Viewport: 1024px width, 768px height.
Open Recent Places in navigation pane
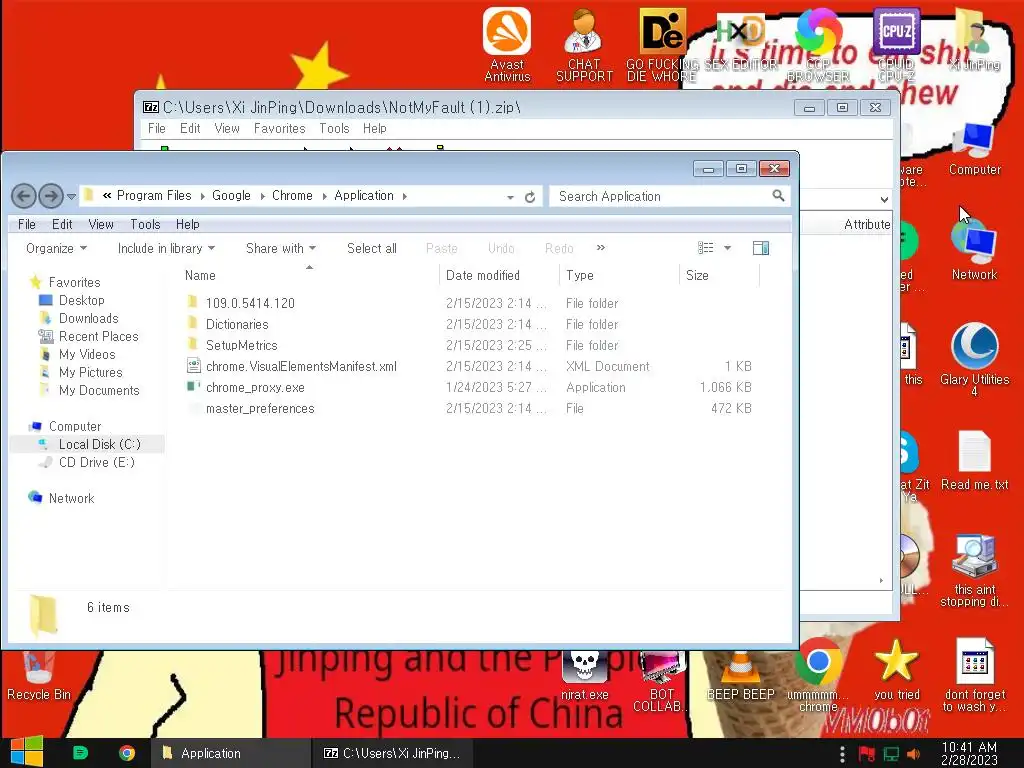point(99,336)
